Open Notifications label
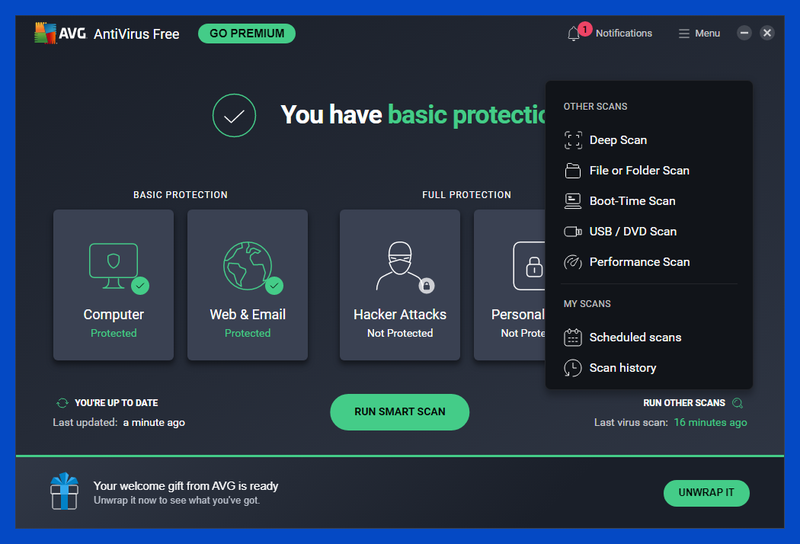 [x=623, y=34]
